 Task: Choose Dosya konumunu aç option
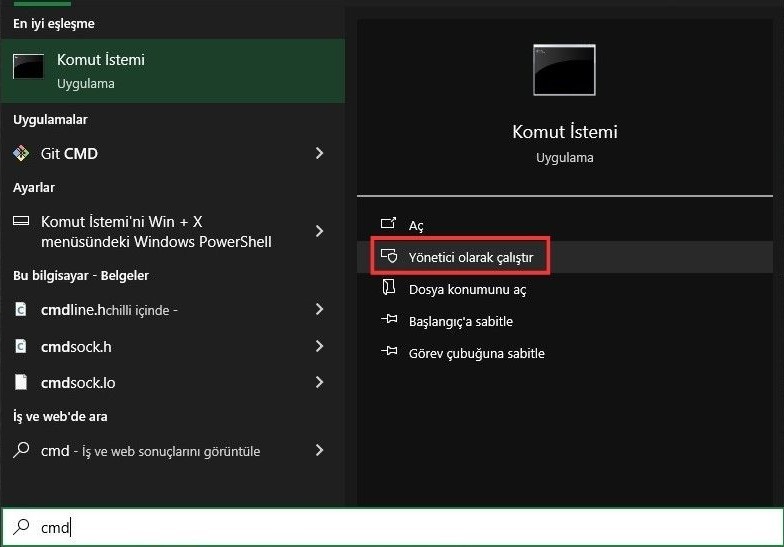pyautogui.click(x=467, y=289)
